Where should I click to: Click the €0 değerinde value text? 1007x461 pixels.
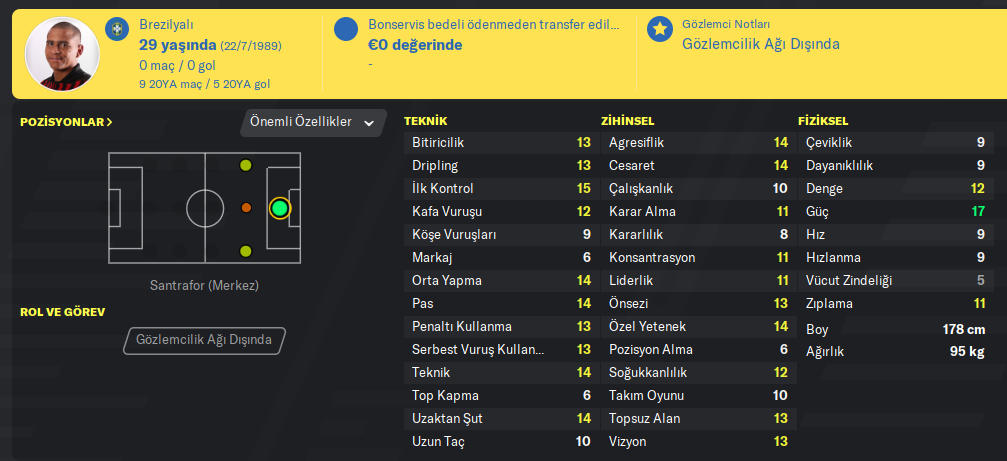(x=415, y=45)
